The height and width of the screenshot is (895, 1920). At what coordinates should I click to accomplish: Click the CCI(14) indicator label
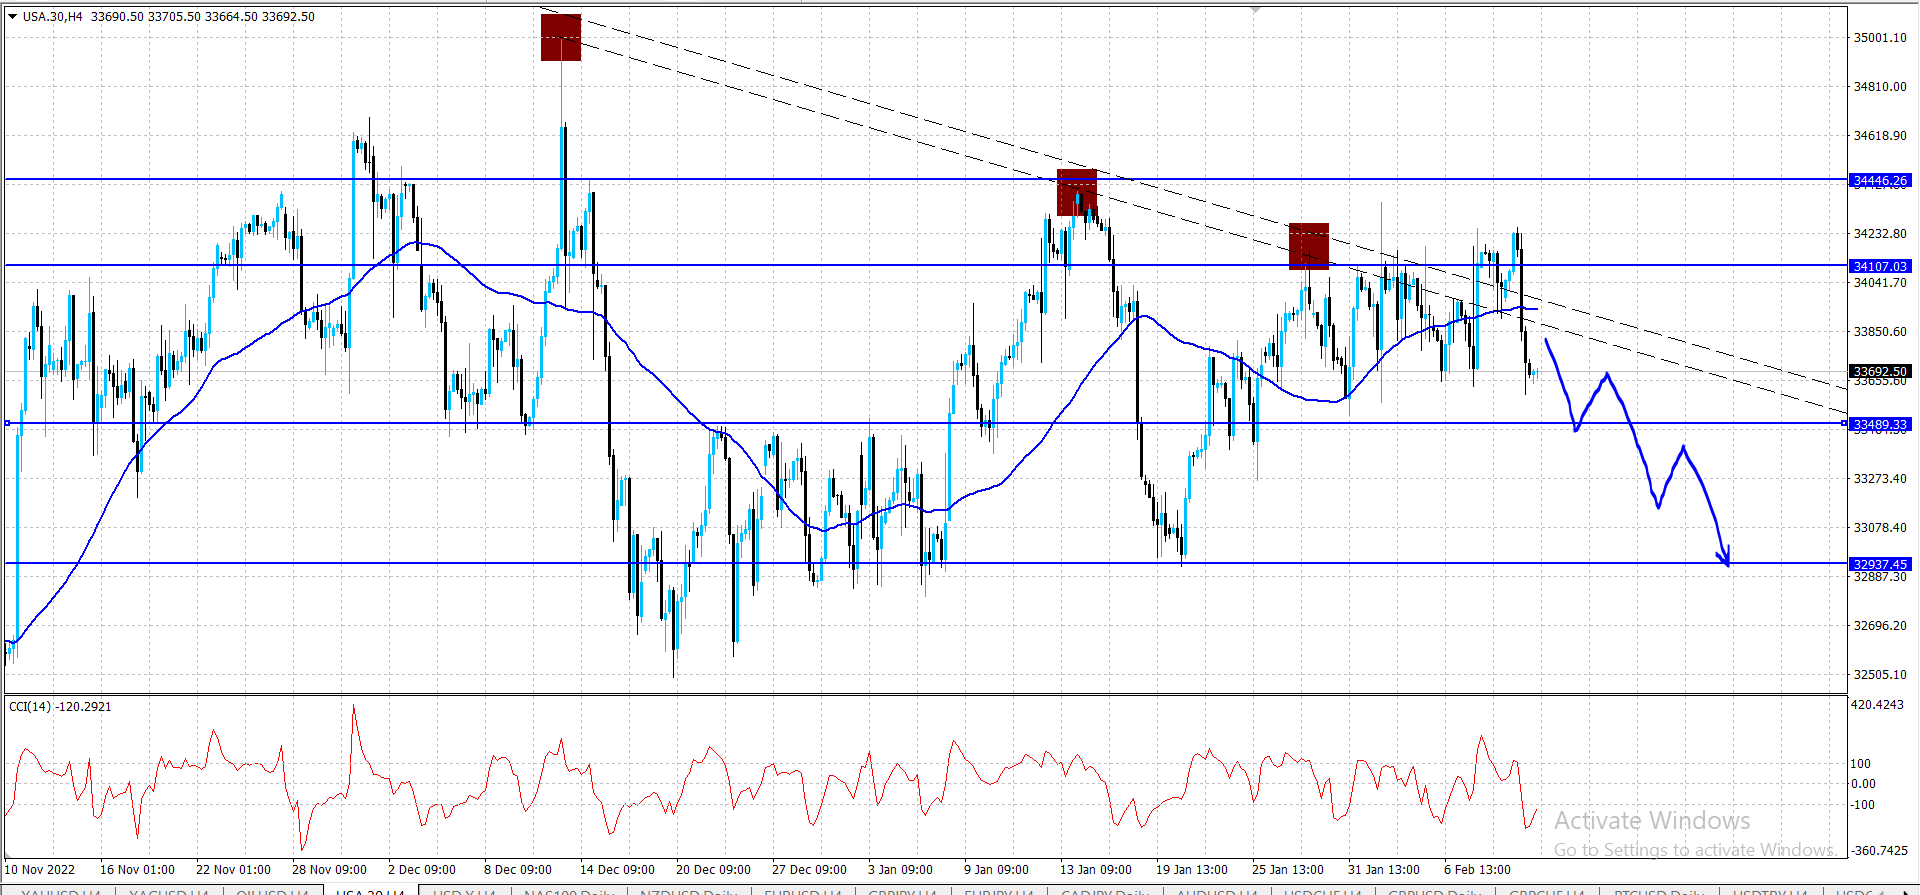point(60,707)
